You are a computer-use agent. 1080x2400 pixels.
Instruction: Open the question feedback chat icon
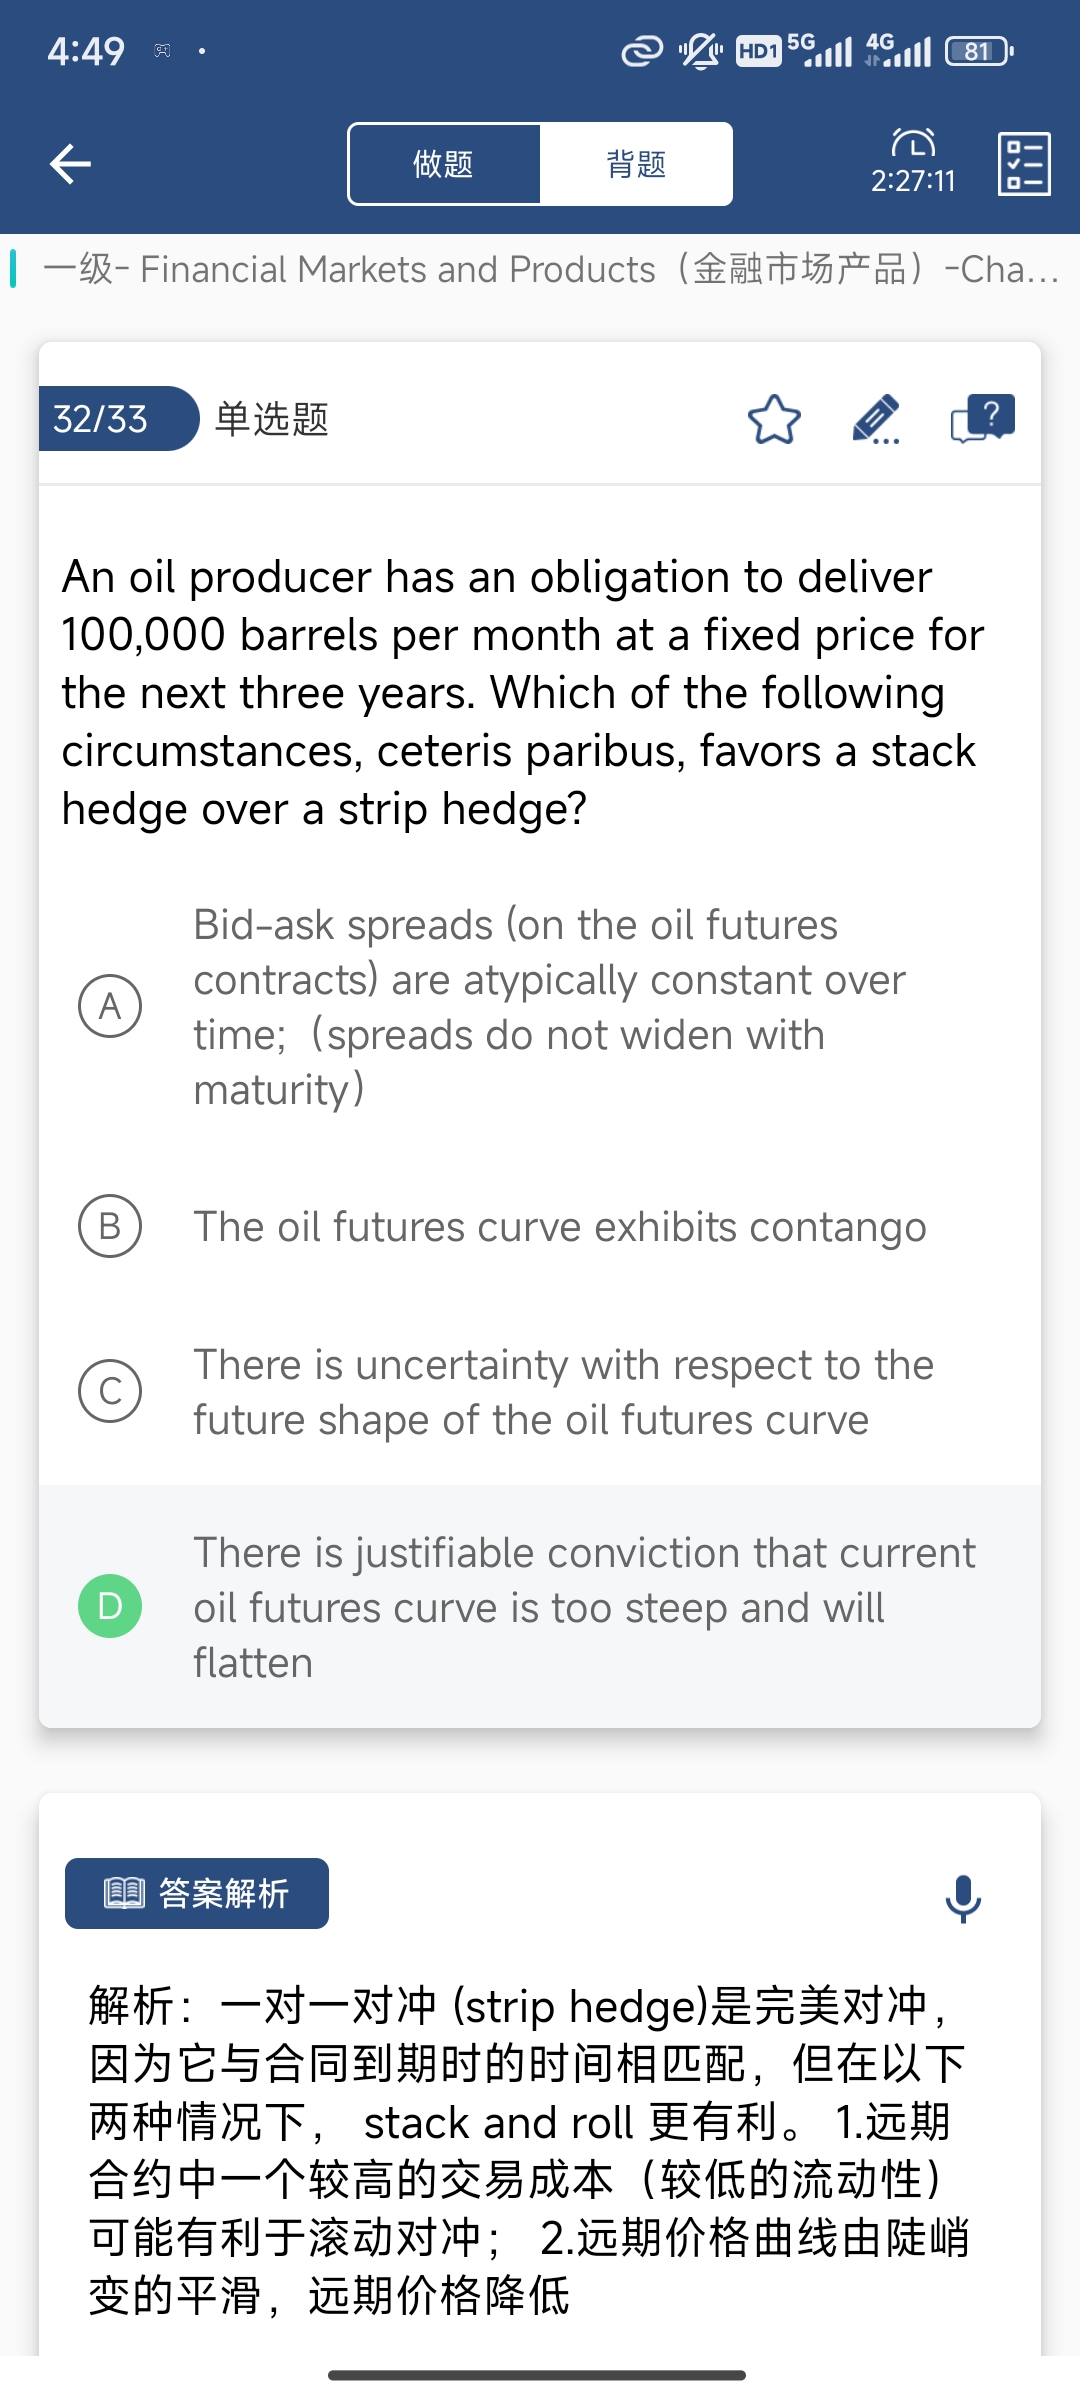point(983,418)
